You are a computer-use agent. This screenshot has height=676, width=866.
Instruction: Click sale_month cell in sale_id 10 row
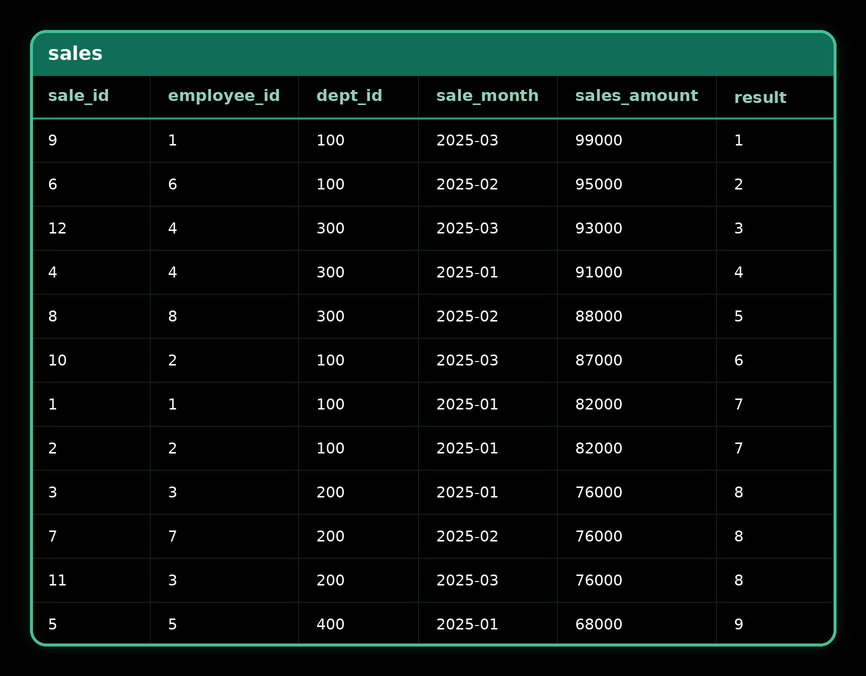467,360
